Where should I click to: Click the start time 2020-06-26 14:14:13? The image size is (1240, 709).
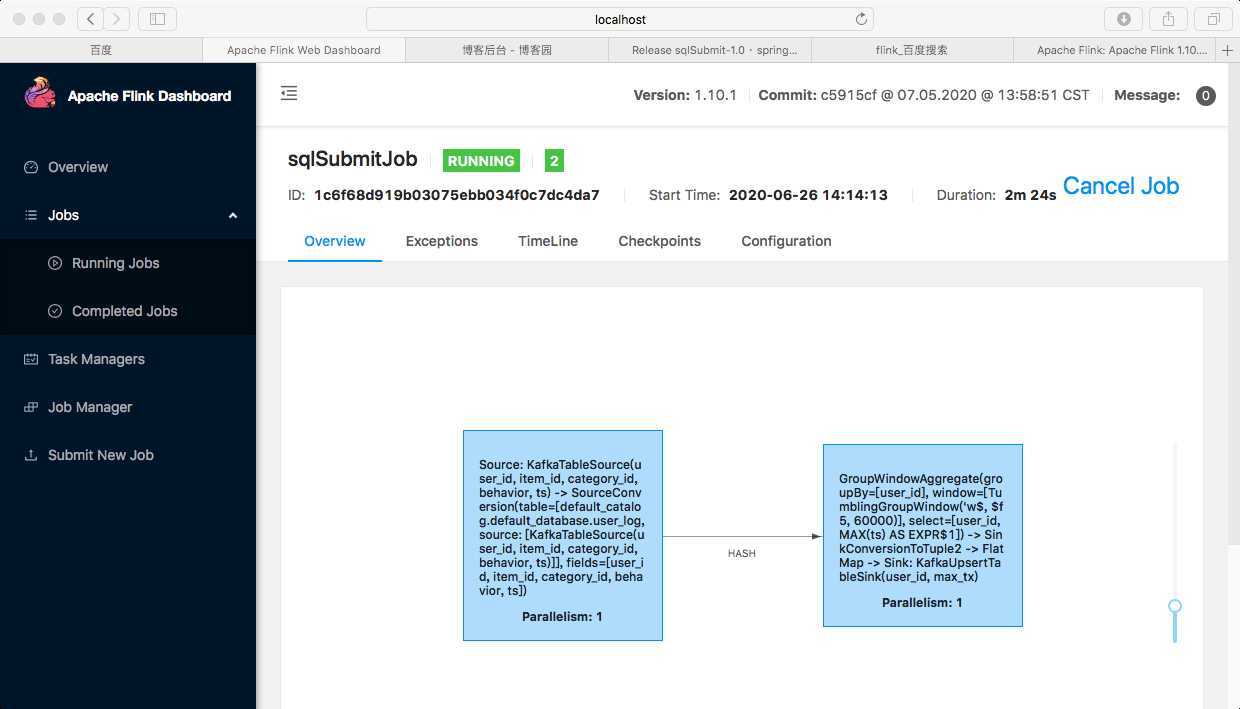click(808, 195)
